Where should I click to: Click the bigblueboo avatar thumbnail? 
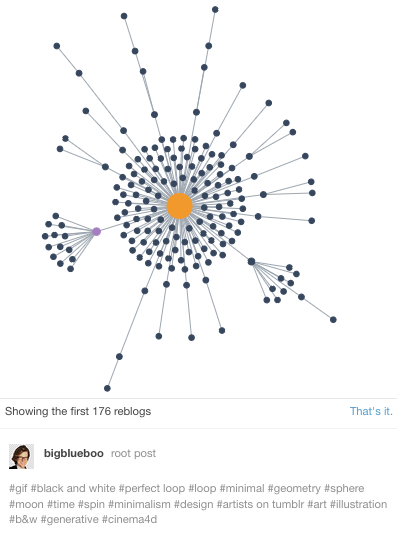(x=22, y=456)
